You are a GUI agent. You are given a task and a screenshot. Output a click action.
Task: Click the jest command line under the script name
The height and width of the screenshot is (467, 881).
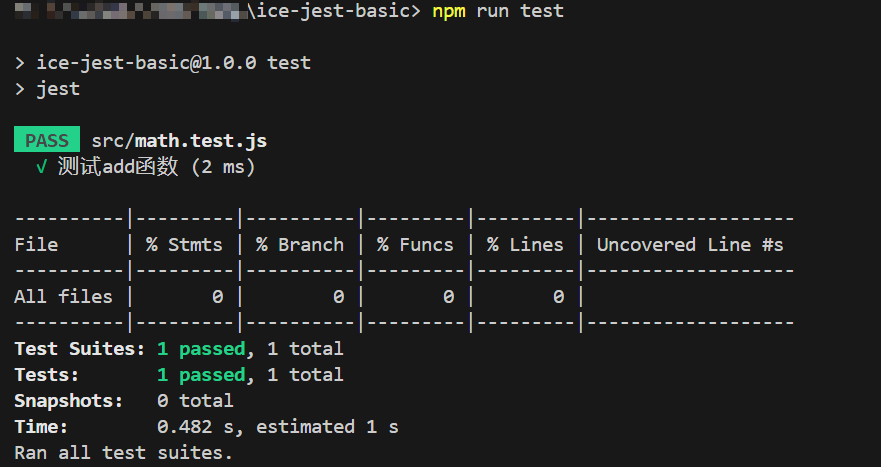point(58,89)
